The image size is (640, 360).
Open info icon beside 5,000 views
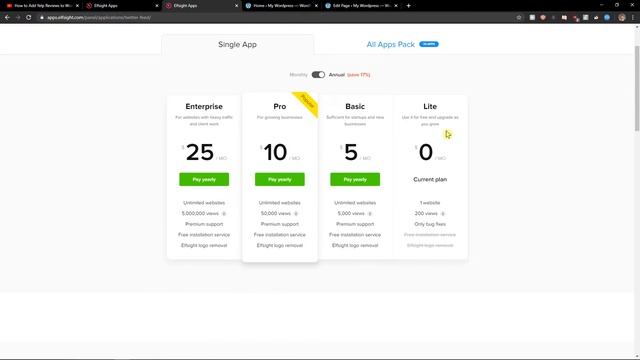(370, 213)
